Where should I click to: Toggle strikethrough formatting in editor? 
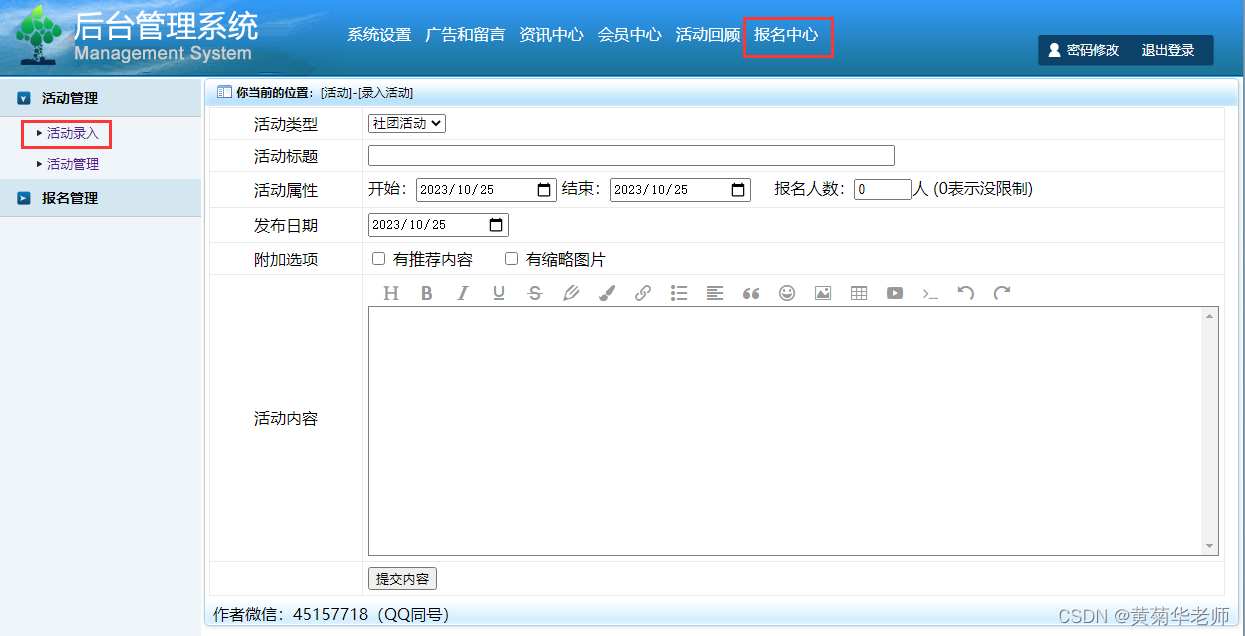tap(535, 293)
